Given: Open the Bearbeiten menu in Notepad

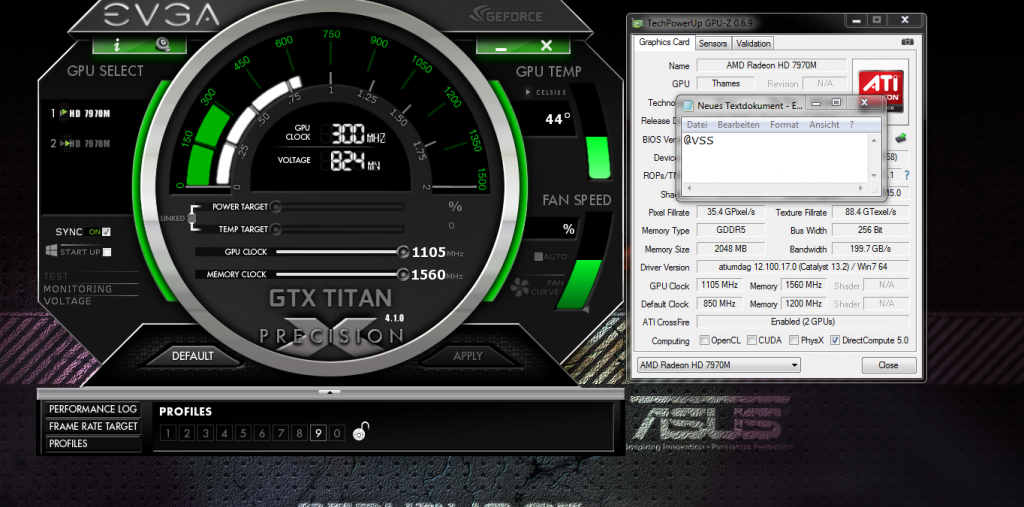Looking at the screenshot, I should pos(738,125).
